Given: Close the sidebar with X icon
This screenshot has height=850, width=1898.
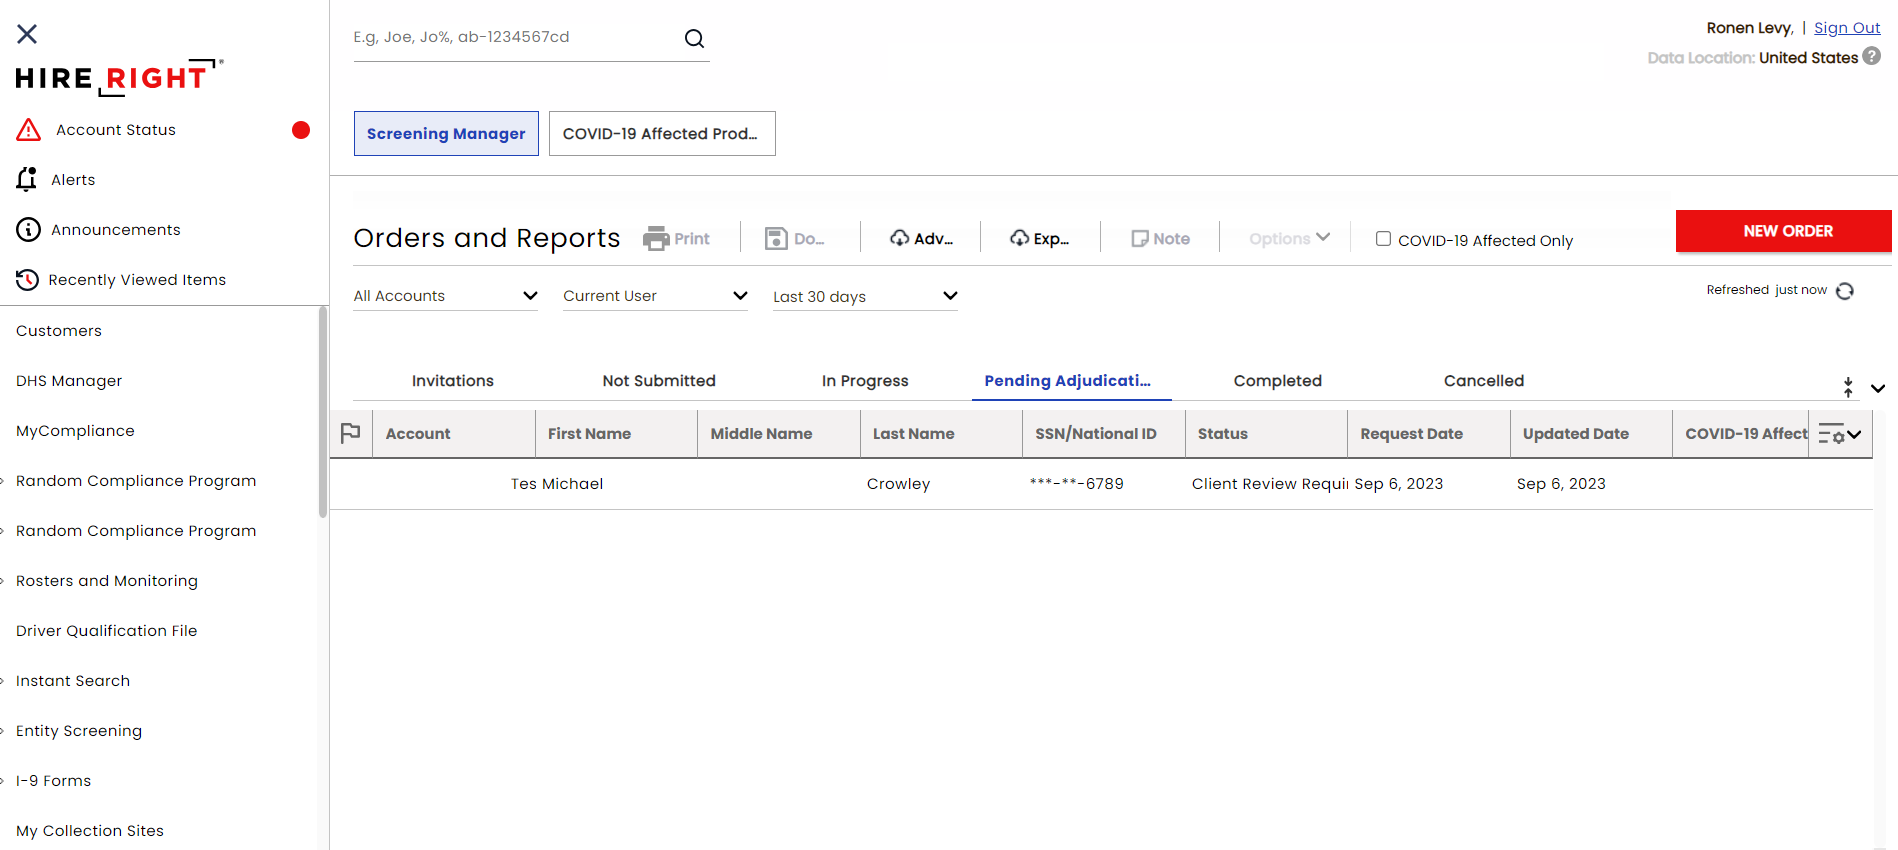Looking at the screenshot, I should tap(27, 34).
